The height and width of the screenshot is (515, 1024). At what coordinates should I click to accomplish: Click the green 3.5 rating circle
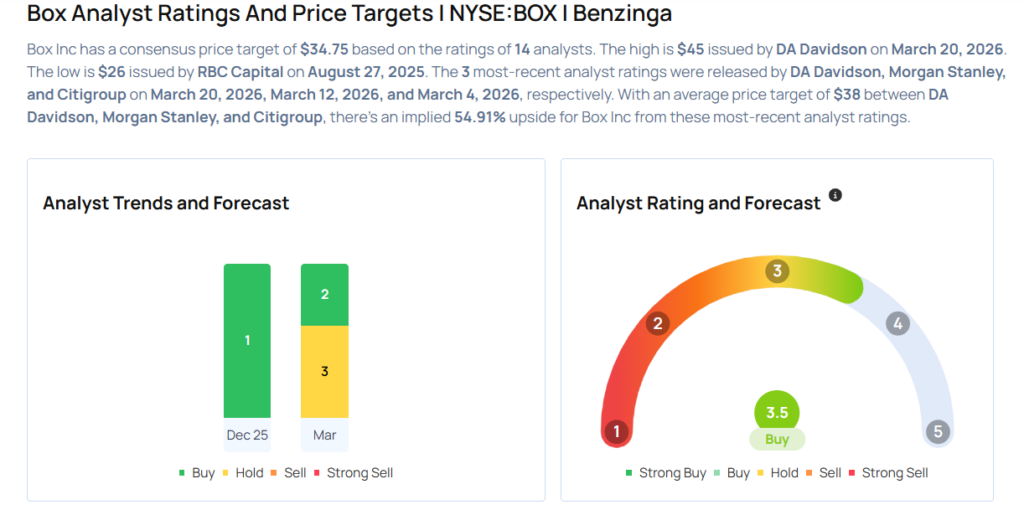777,412
